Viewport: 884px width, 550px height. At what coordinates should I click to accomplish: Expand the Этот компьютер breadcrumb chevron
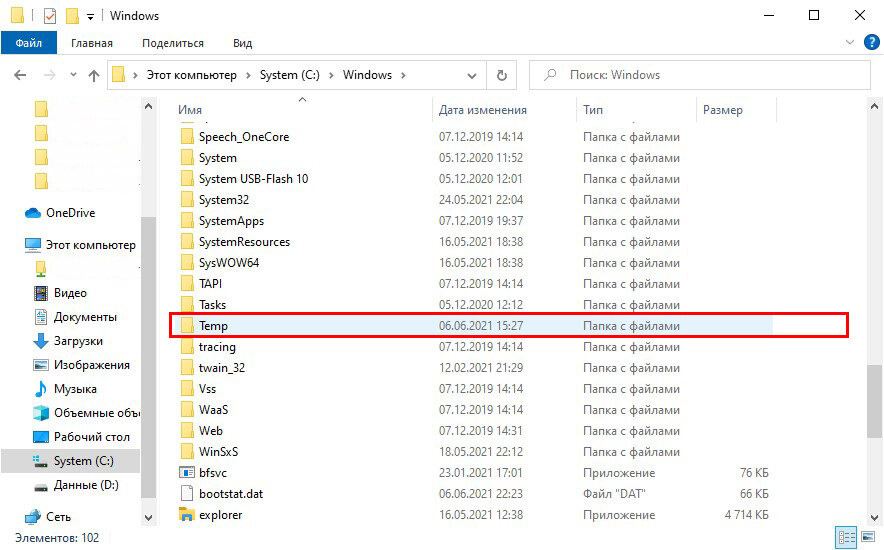(x=248, y=75)
